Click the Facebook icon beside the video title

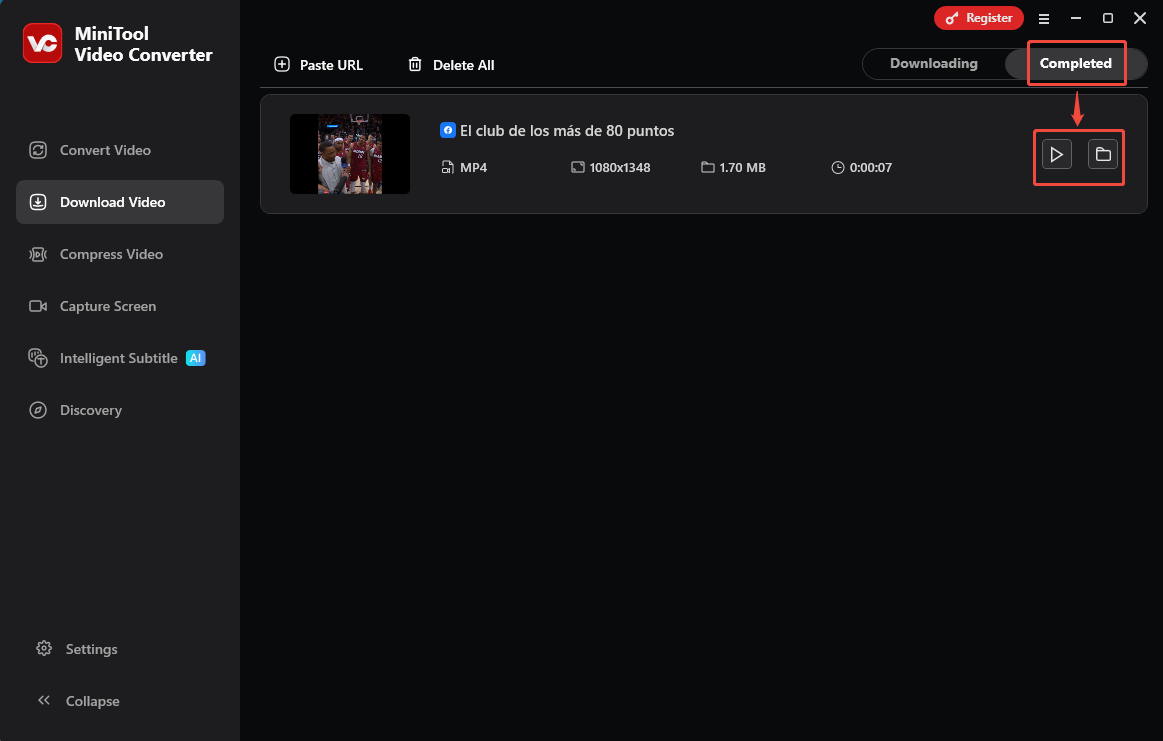click(448, 130)
